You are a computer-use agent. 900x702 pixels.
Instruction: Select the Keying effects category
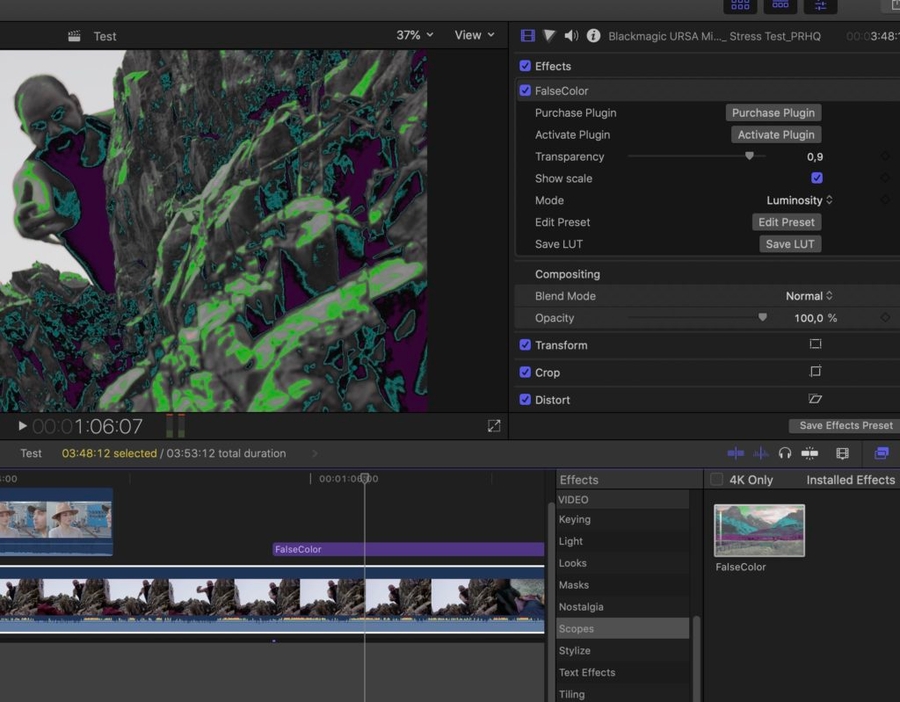tap(575, 520)
